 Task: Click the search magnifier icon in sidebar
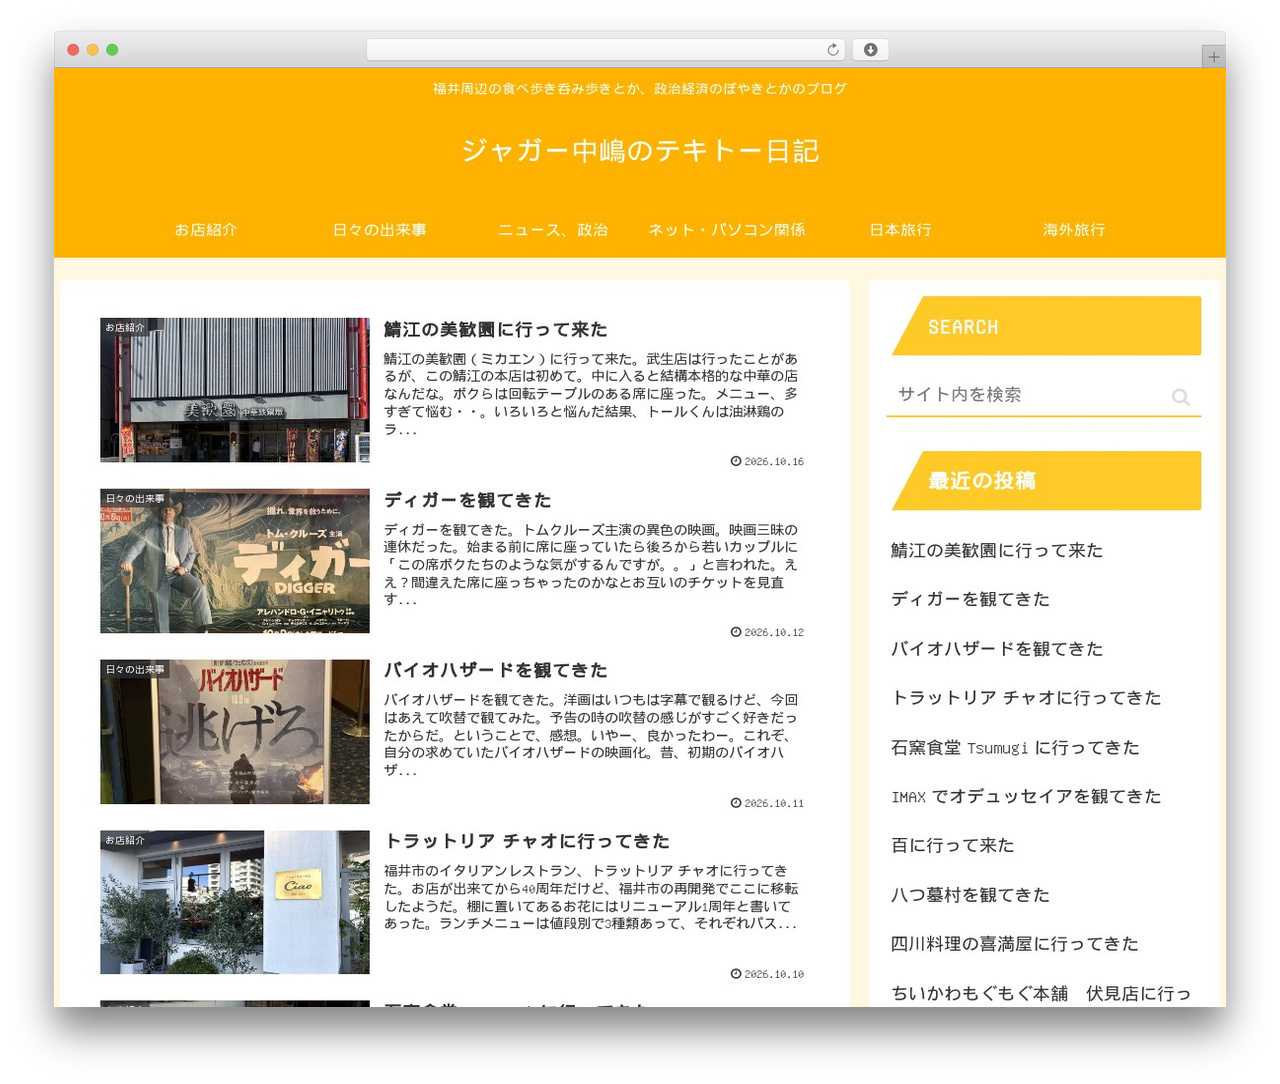point(1180,397)
